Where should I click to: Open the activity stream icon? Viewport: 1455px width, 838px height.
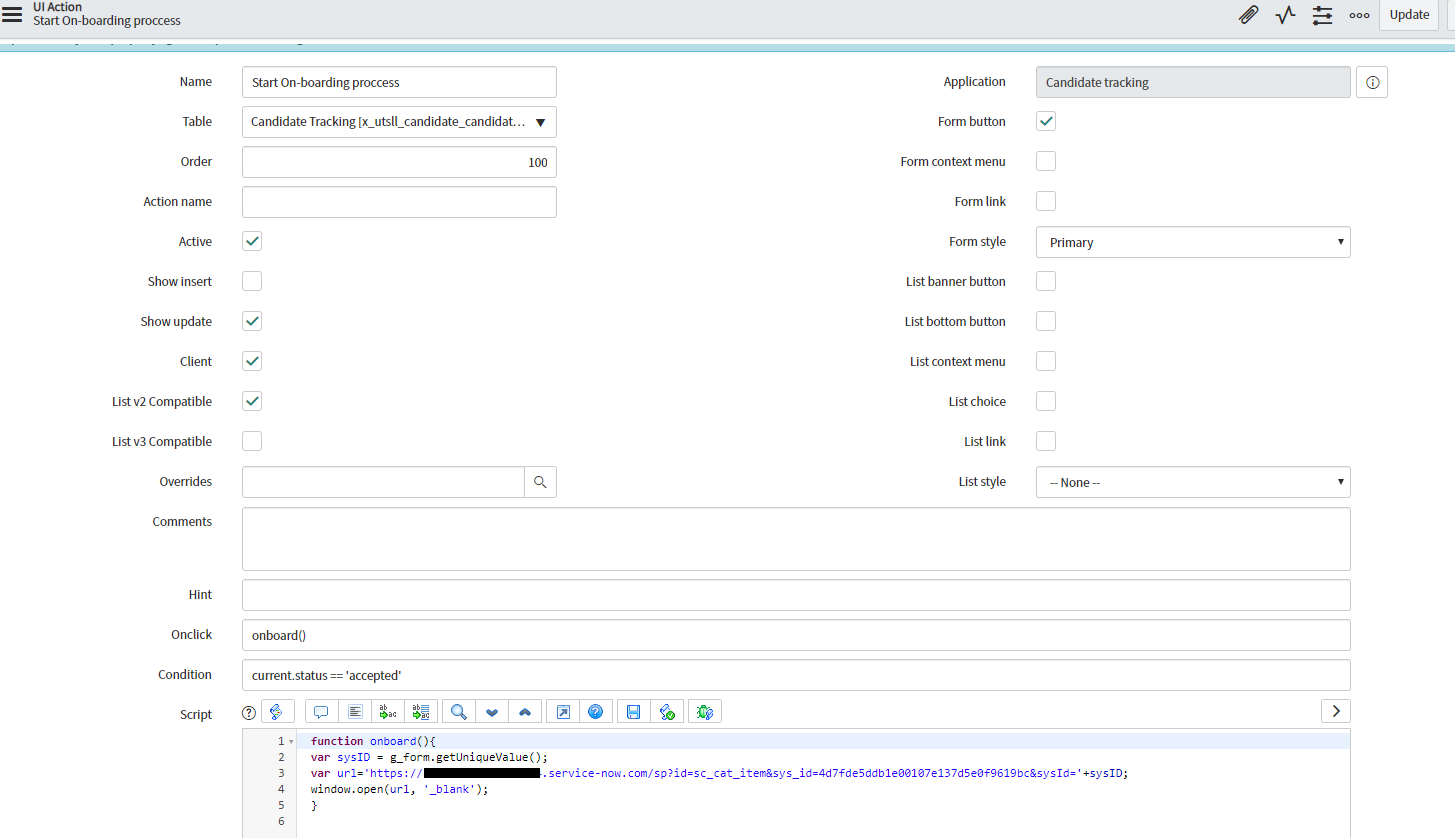pos(1285,15)
